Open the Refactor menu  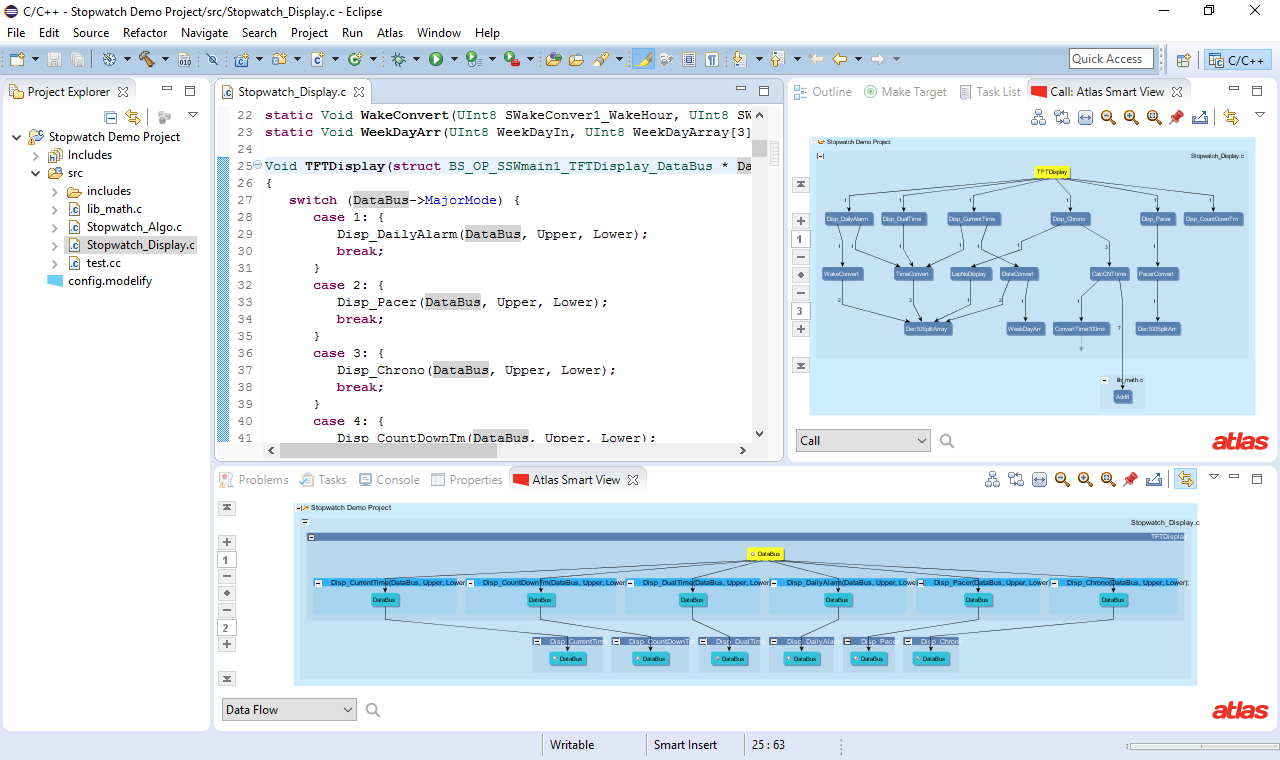tap(145, 33)
